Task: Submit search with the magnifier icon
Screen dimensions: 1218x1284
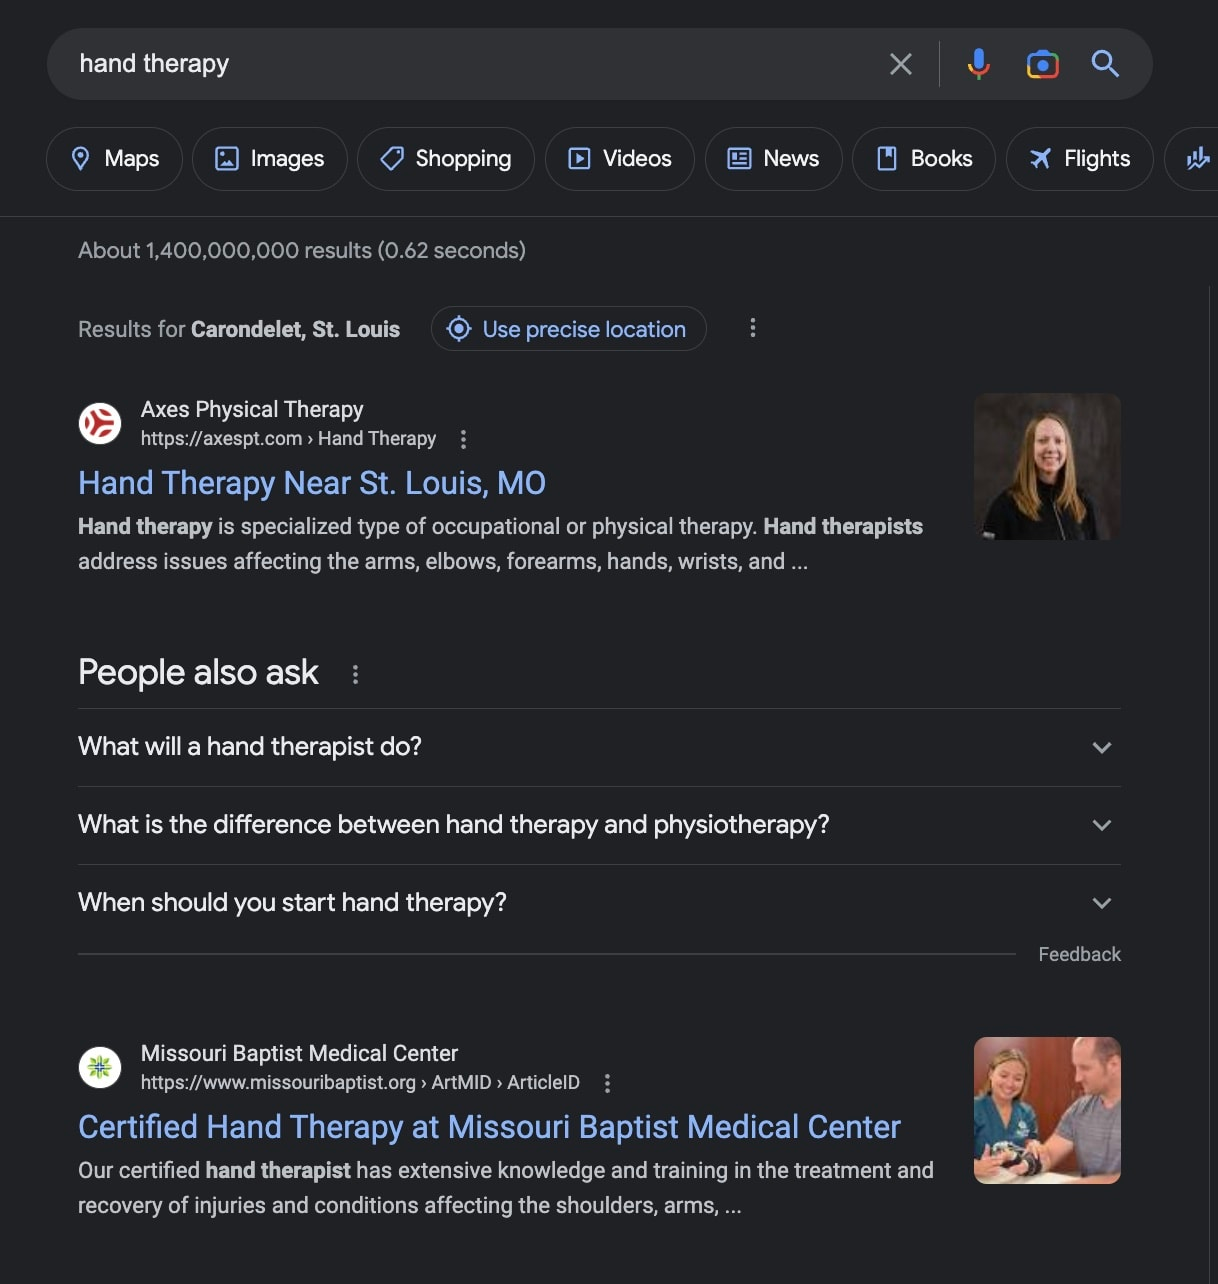Action: [1105, 64]
